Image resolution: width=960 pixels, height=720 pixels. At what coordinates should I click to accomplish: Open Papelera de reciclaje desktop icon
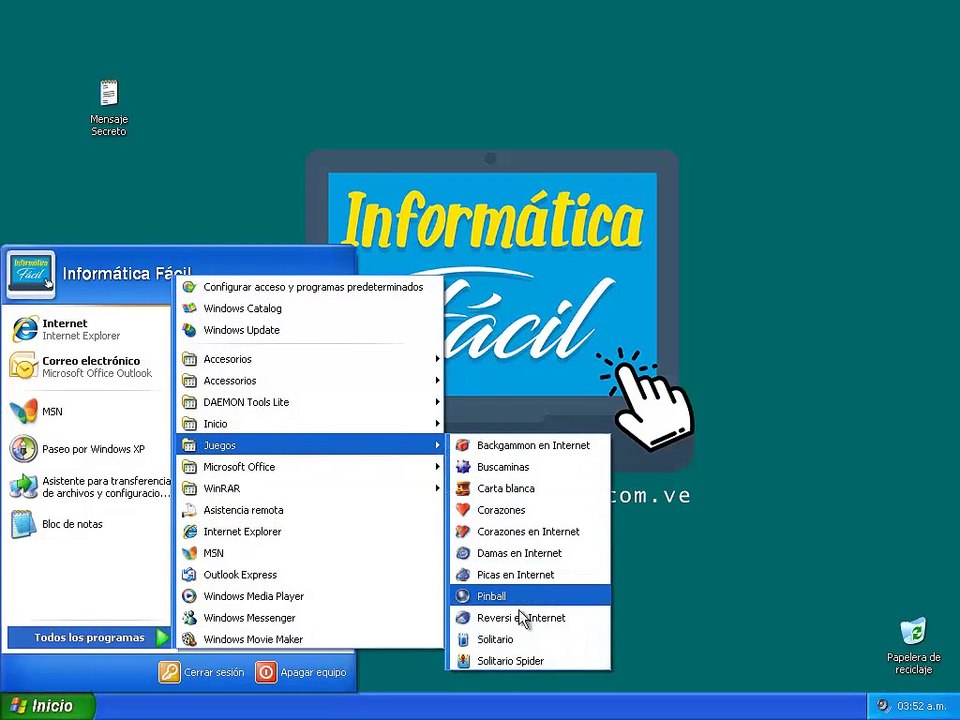pyautogui.click(x=913, y=632)
